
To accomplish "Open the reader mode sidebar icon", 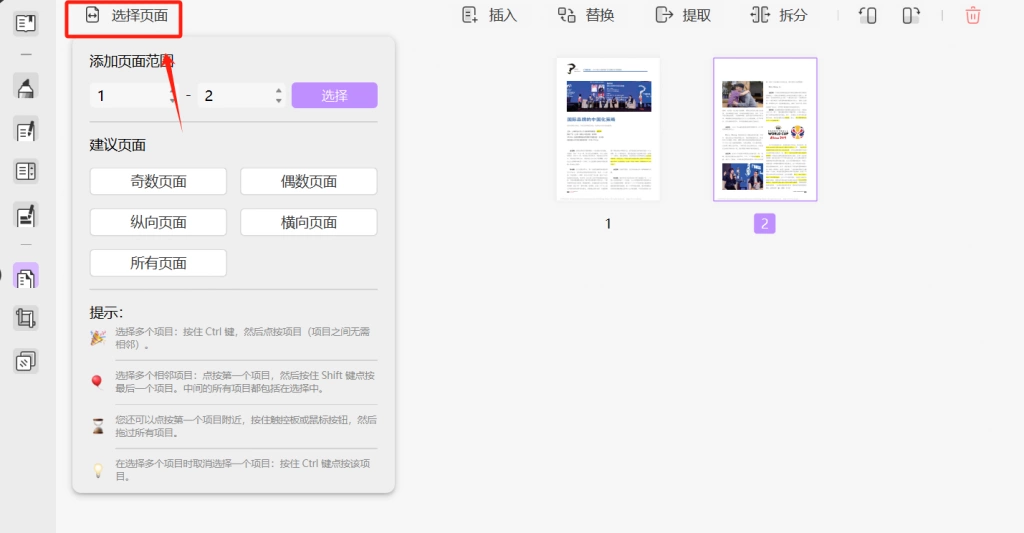I will click(25, 24).
